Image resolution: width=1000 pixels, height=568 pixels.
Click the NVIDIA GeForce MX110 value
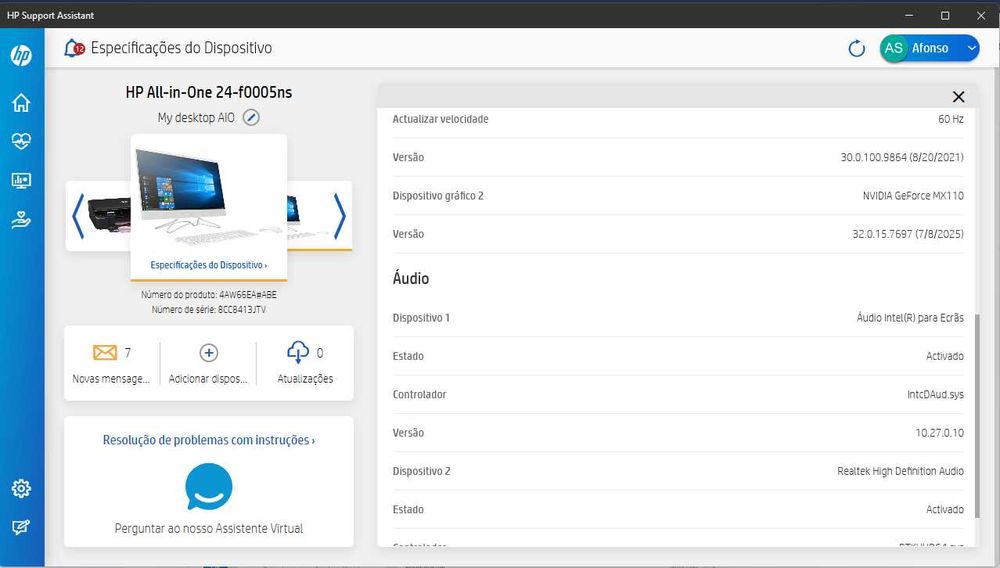coord(913,196)
